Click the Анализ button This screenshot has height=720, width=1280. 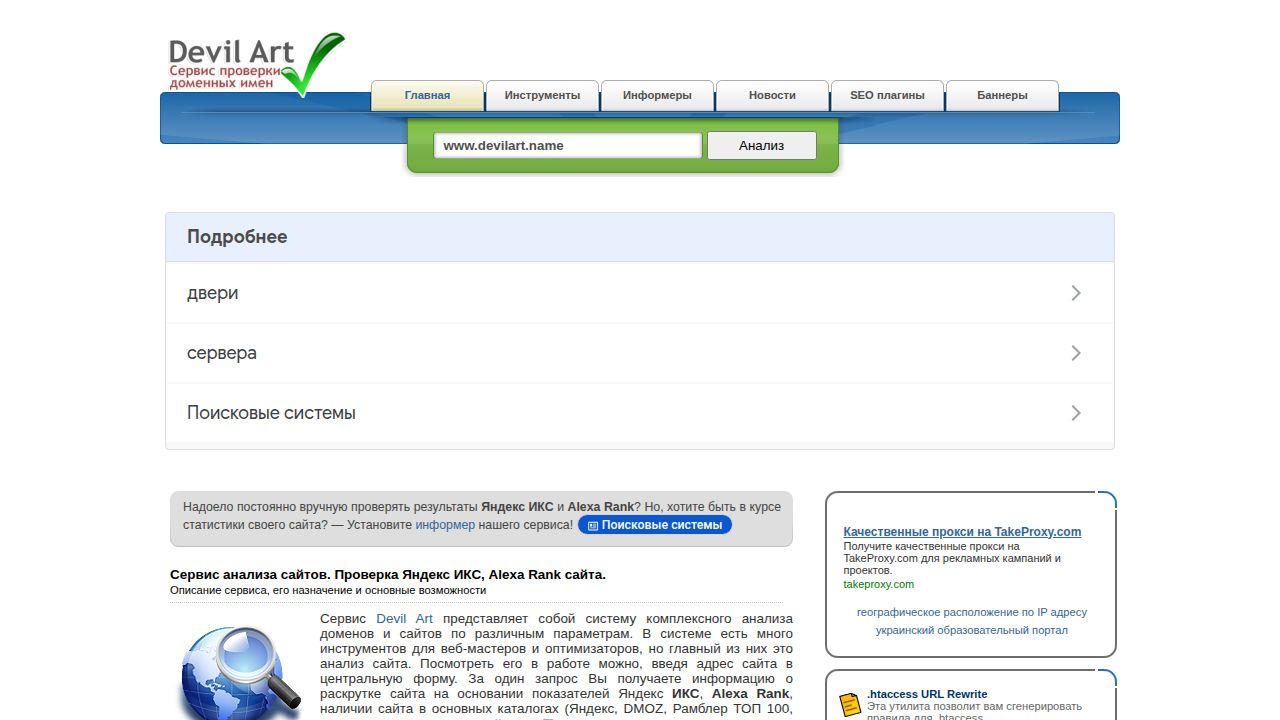pyautogui.click(x=762, y=145)
